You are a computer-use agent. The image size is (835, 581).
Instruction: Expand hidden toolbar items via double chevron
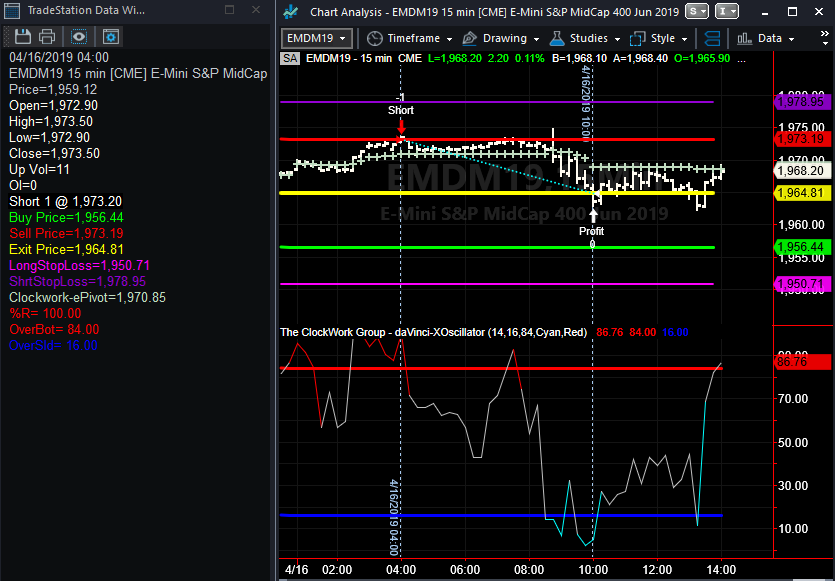822,35
